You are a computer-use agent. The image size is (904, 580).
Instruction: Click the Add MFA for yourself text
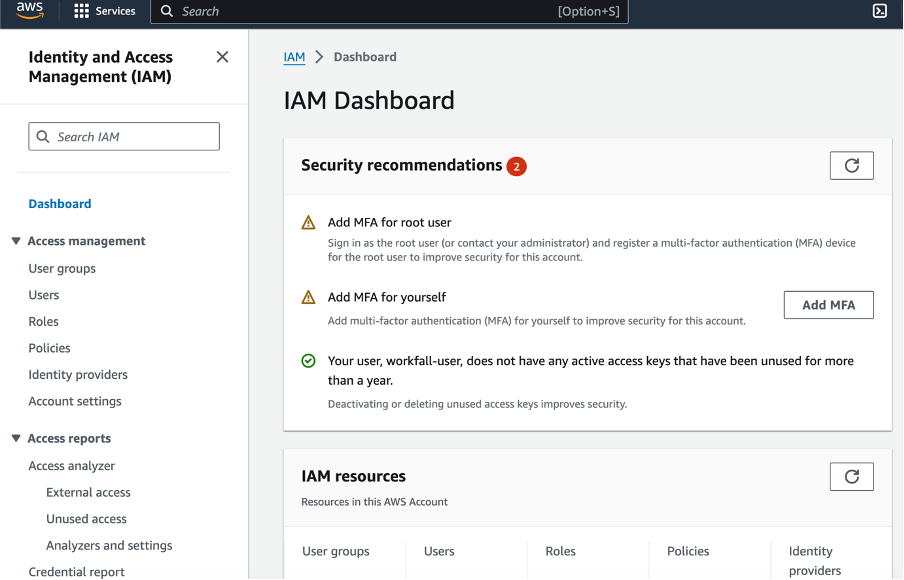[x=387, y=297]
